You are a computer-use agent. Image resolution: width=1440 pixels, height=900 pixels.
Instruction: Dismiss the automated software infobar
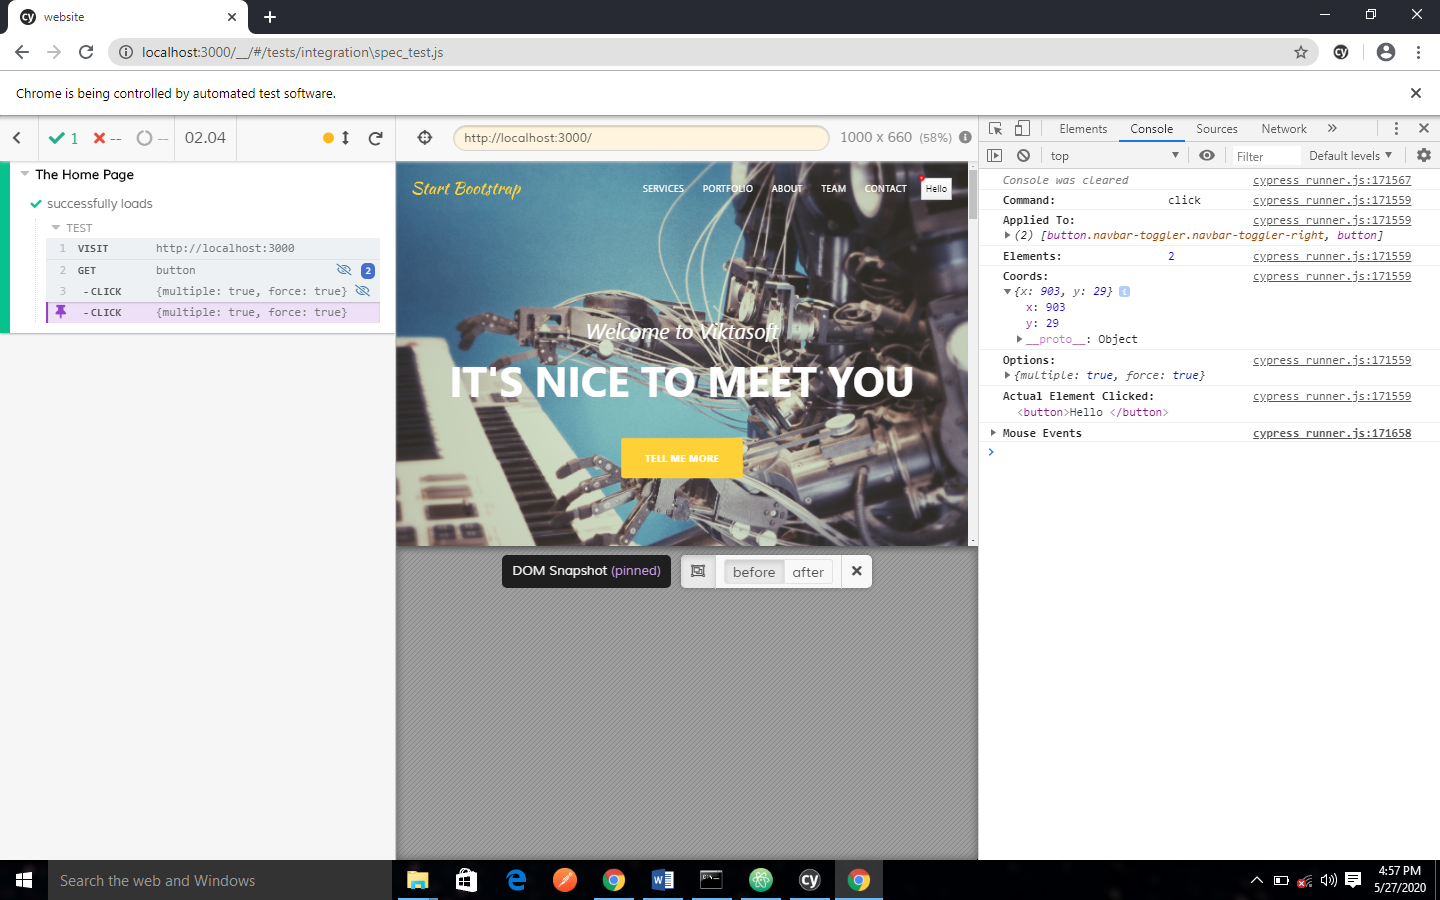(x=1415, y=93)
